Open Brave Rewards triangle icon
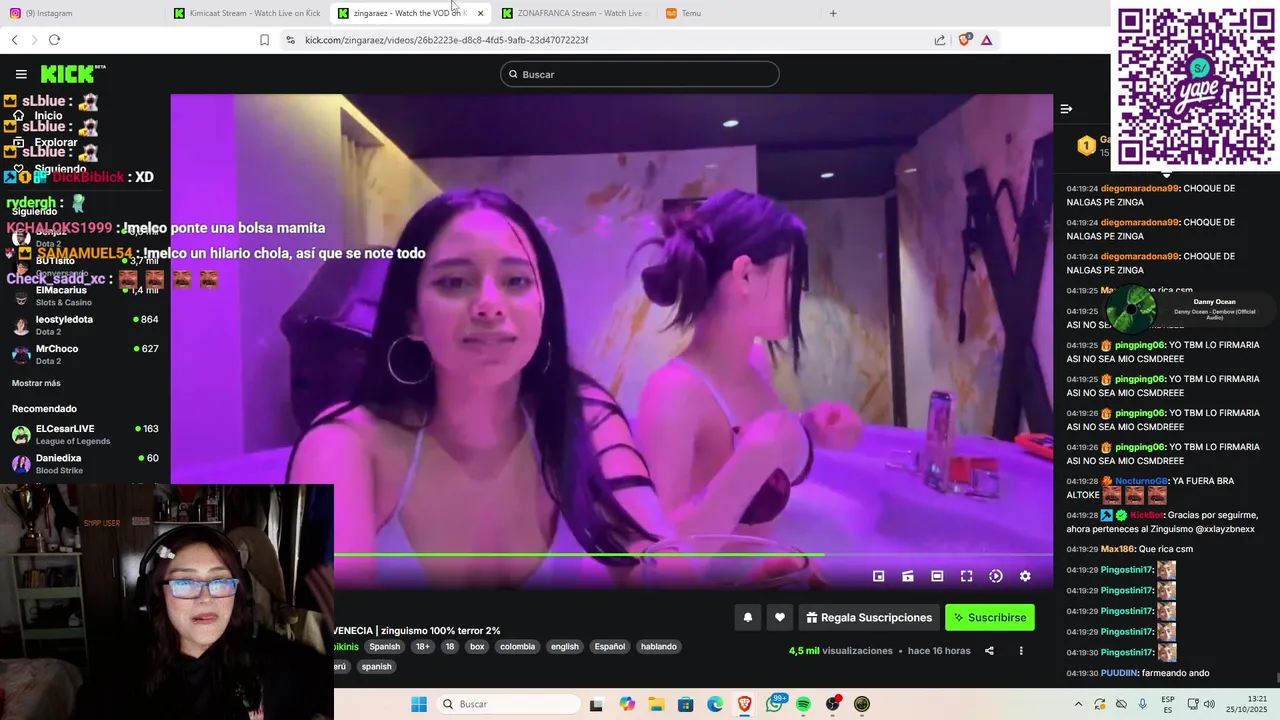Viewport: 1280px width, 720px height. coord(986,40)
